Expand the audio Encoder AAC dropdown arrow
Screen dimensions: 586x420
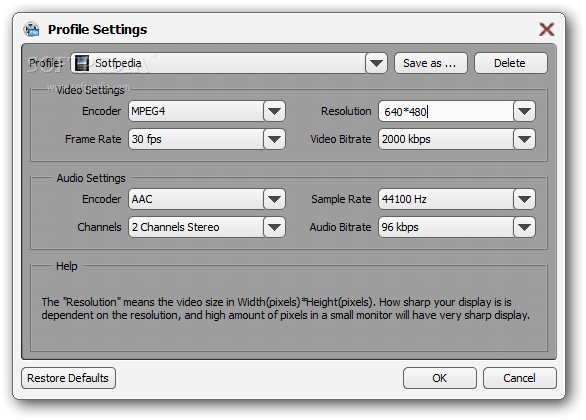[274, 199]
